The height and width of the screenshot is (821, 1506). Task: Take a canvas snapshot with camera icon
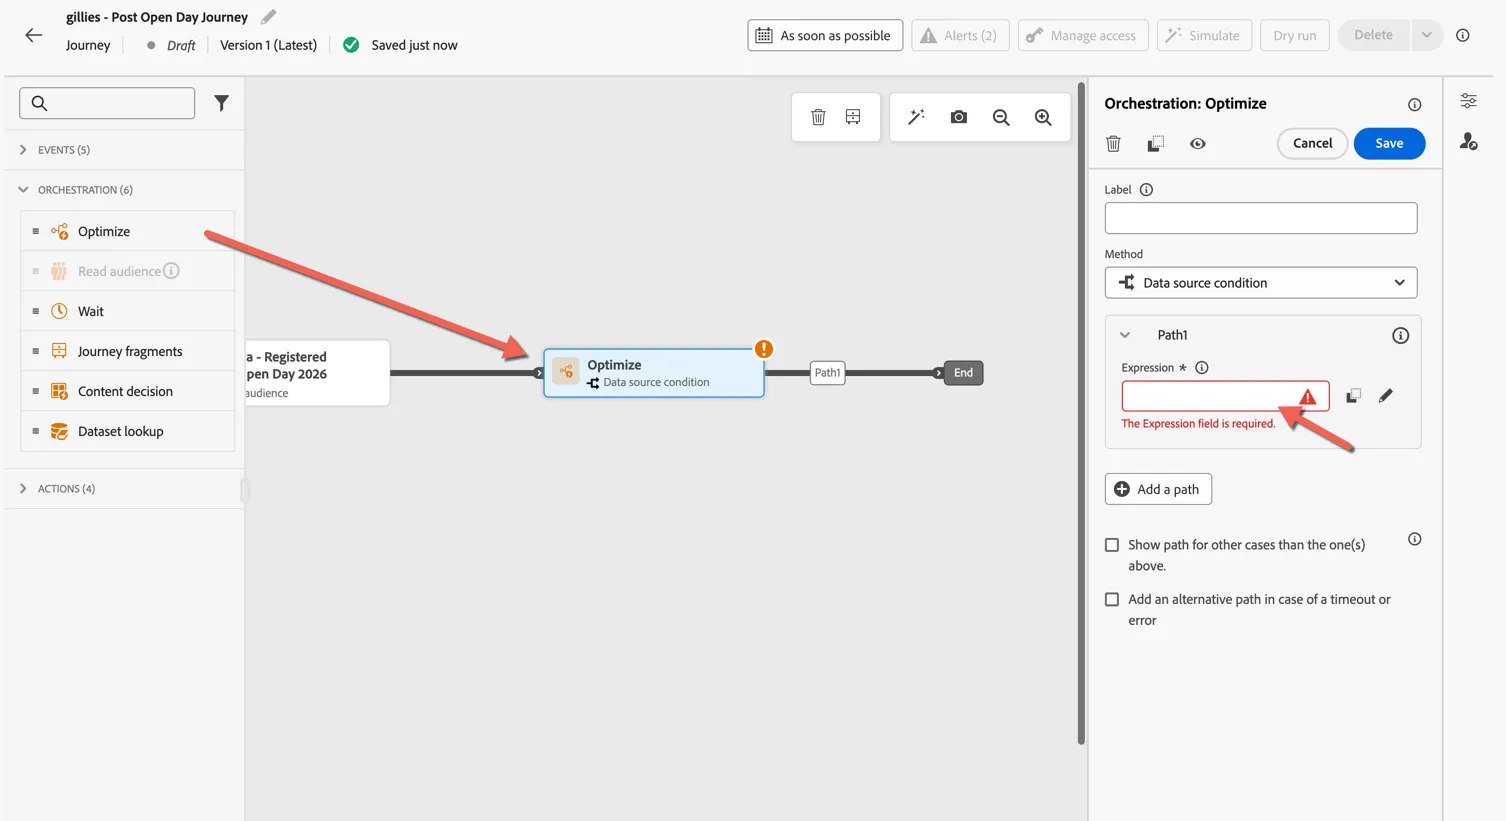click(x=958, y=117)
